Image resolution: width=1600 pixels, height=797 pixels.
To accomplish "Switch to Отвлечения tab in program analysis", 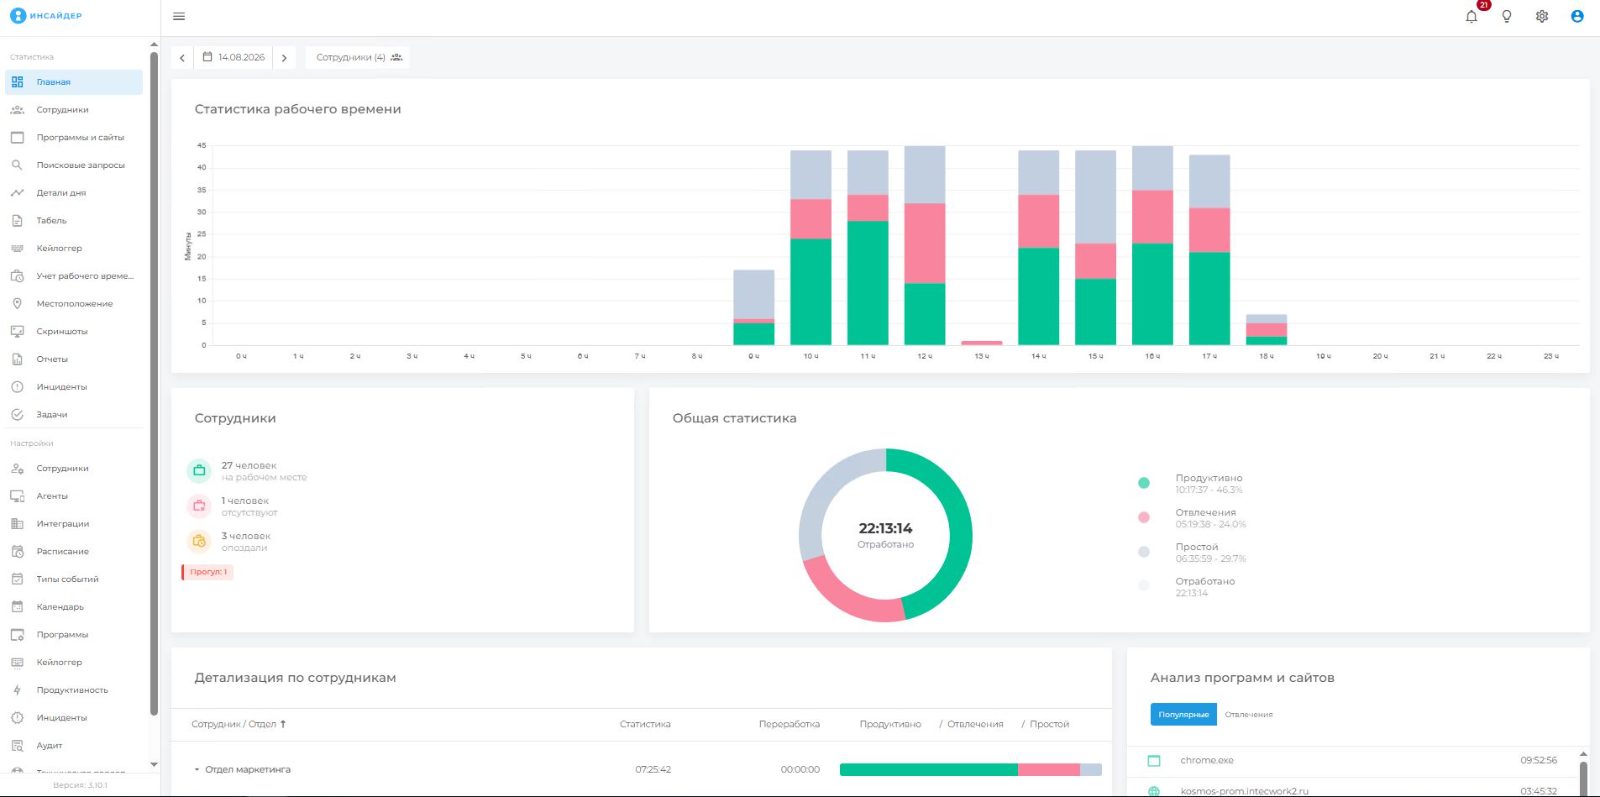I will (x=1248, y=714).
